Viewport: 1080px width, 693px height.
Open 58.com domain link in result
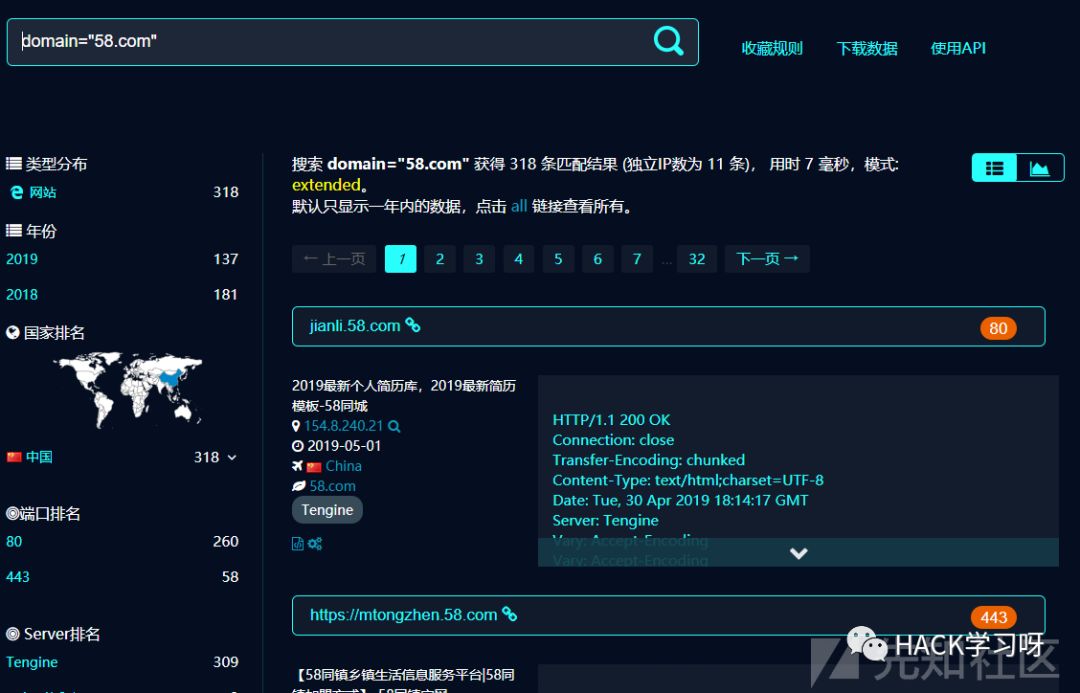point(333,486)
